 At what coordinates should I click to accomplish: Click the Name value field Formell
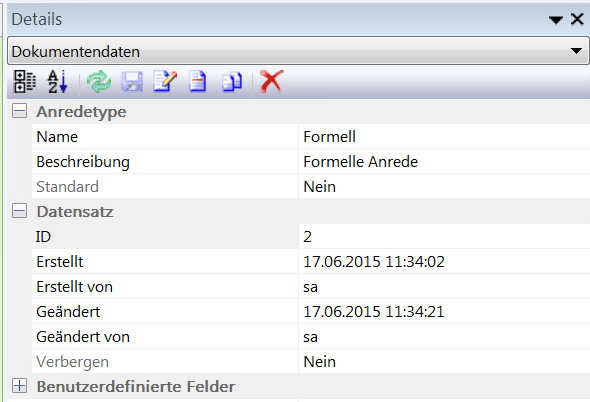tap(444, 136)
